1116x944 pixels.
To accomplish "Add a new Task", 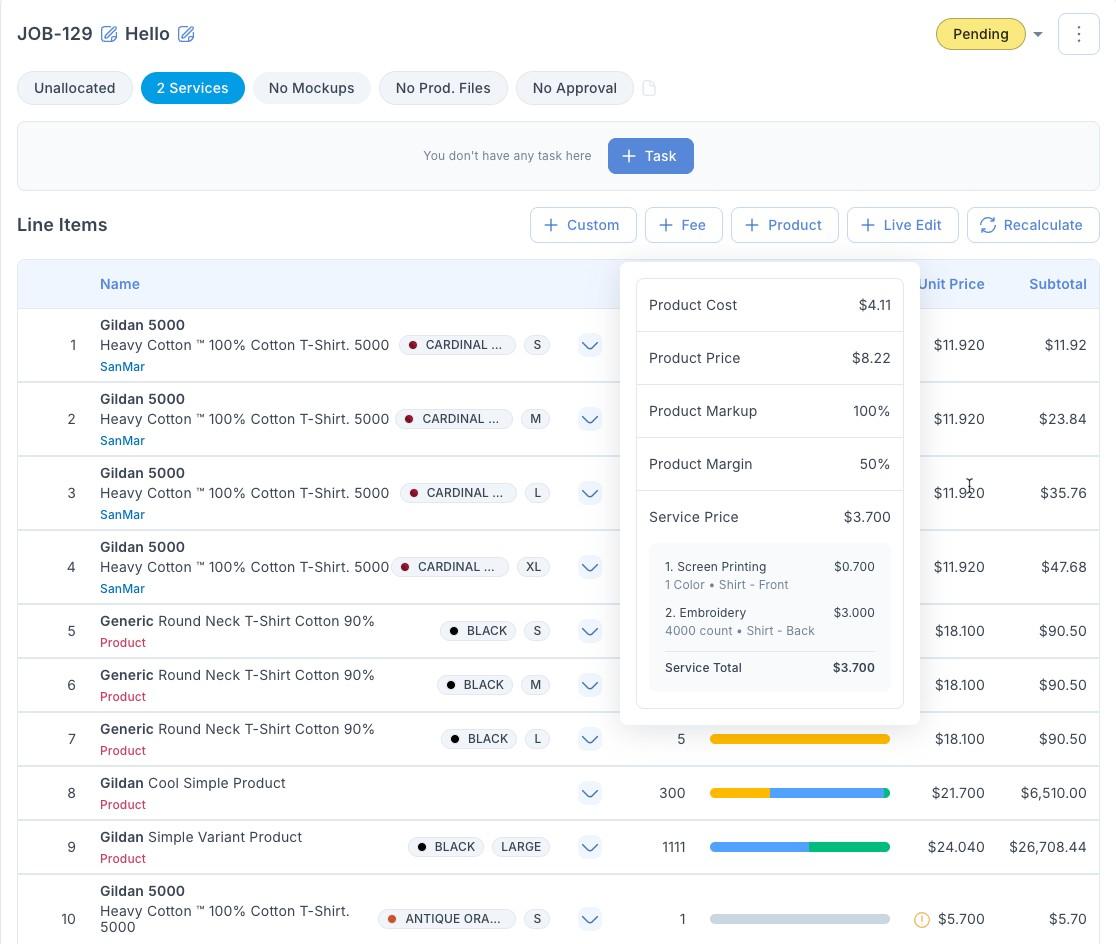I will (650, 156).
